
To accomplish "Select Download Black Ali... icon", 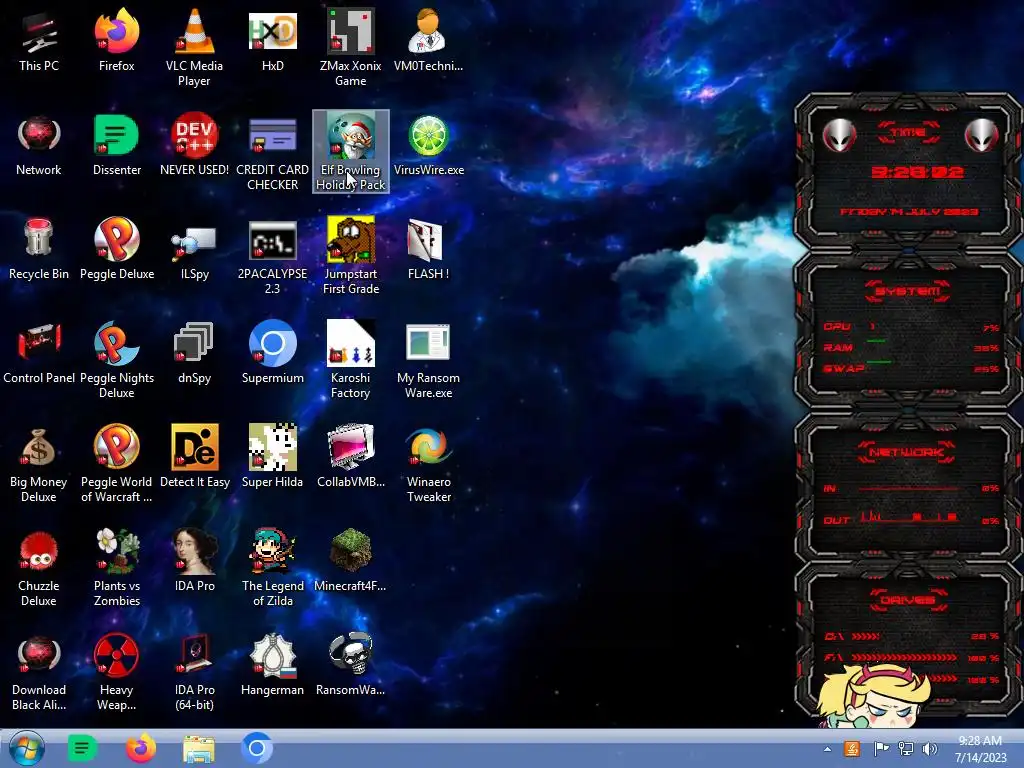I will [x=39, y=671].
